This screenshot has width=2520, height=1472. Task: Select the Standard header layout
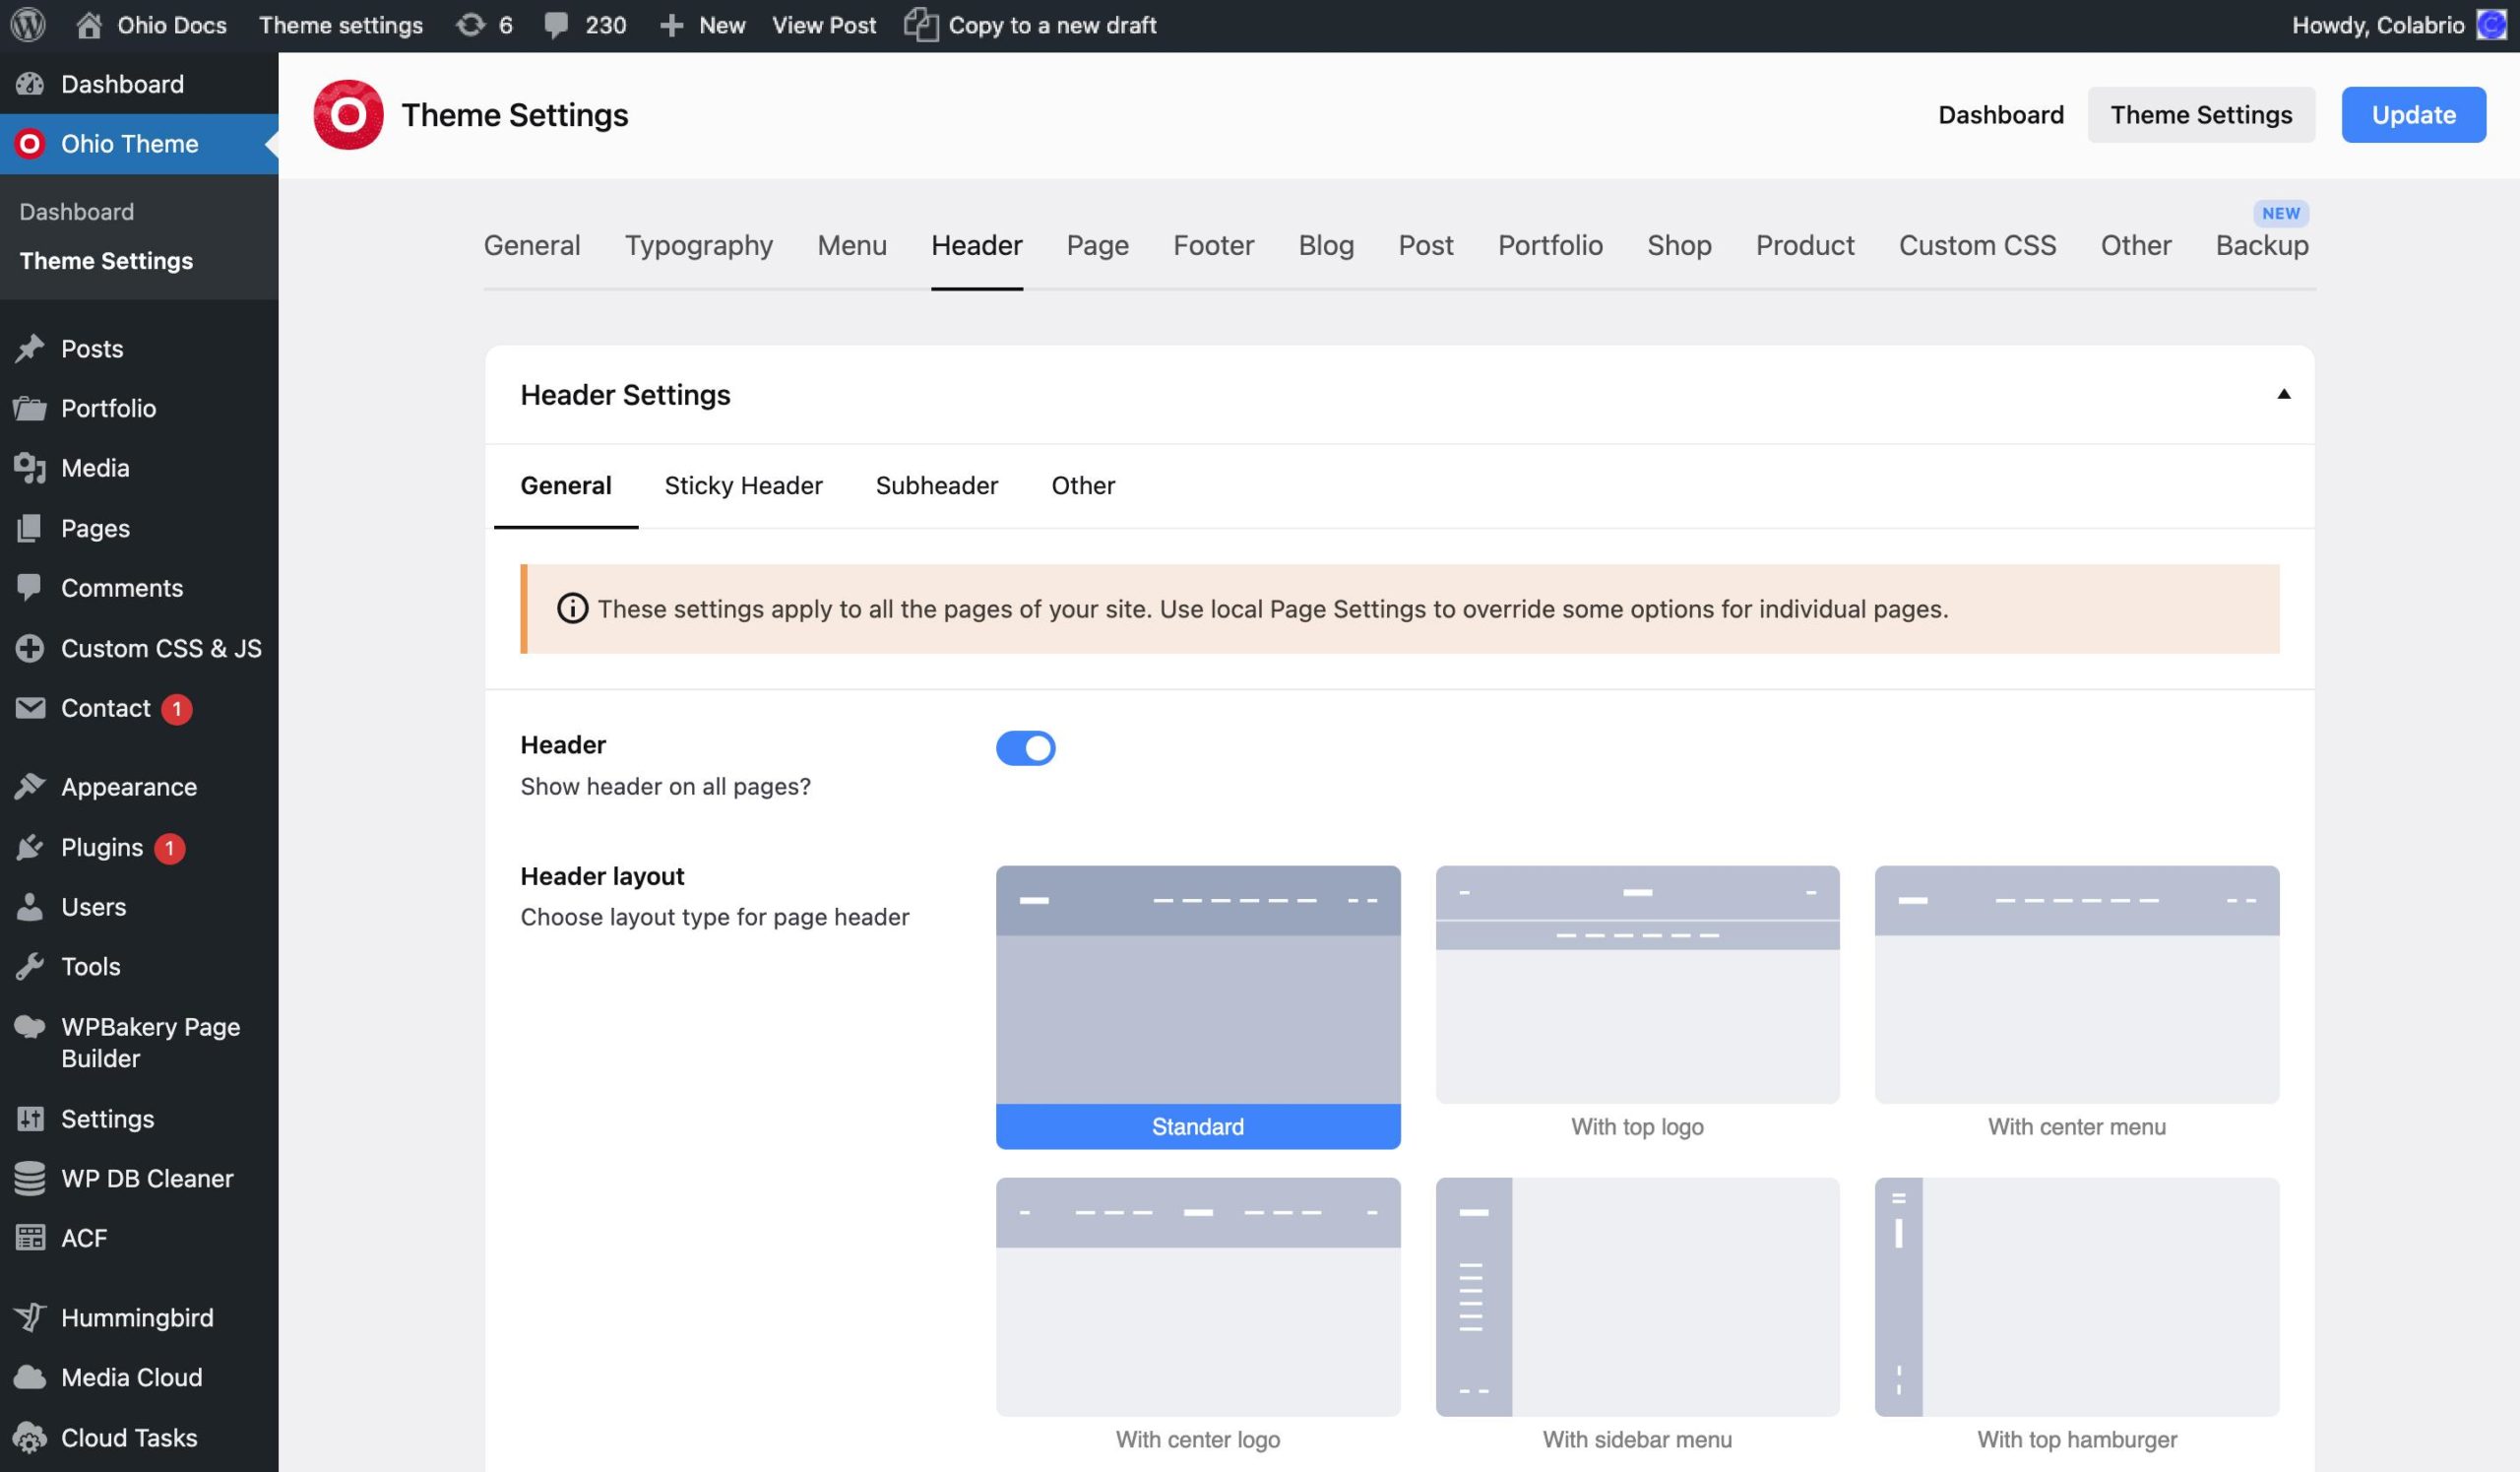tap(1198, 1007)
